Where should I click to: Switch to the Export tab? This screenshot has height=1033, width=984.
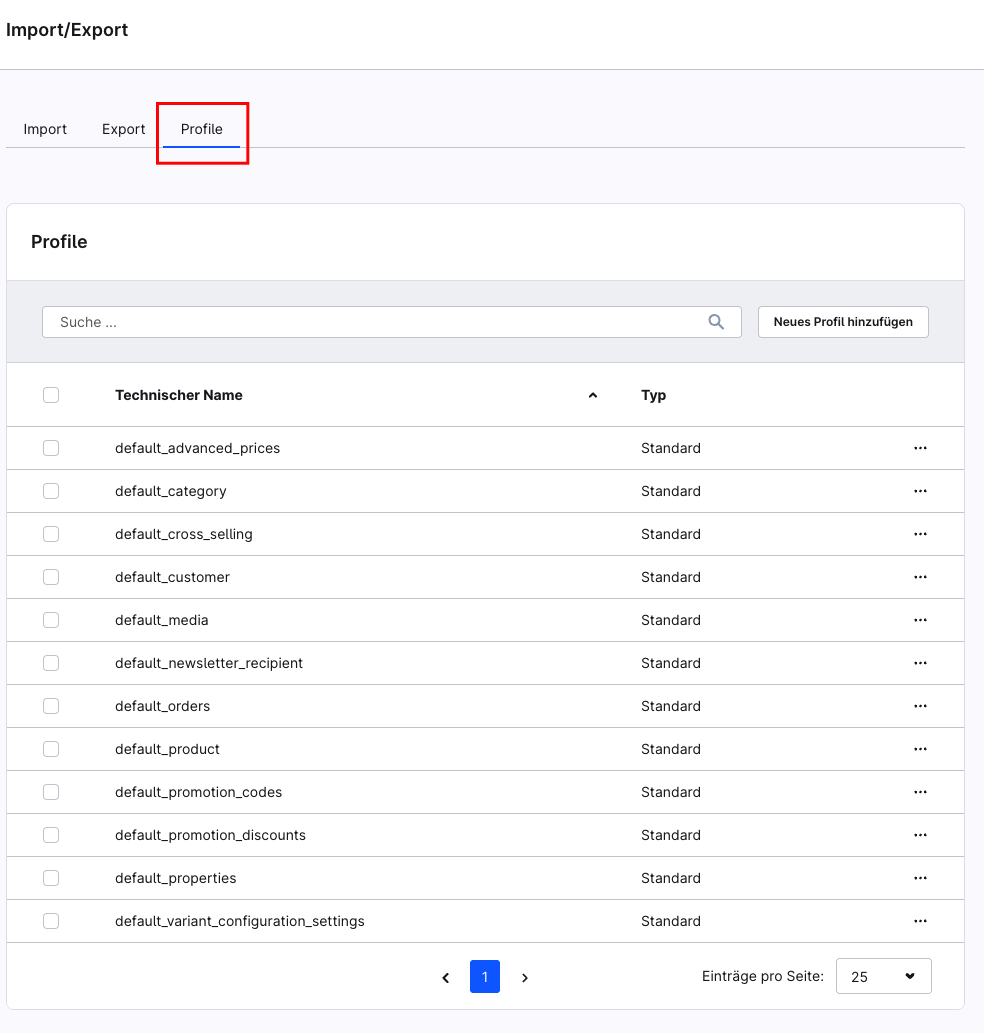pyautogui.click(x=124, y=129)
